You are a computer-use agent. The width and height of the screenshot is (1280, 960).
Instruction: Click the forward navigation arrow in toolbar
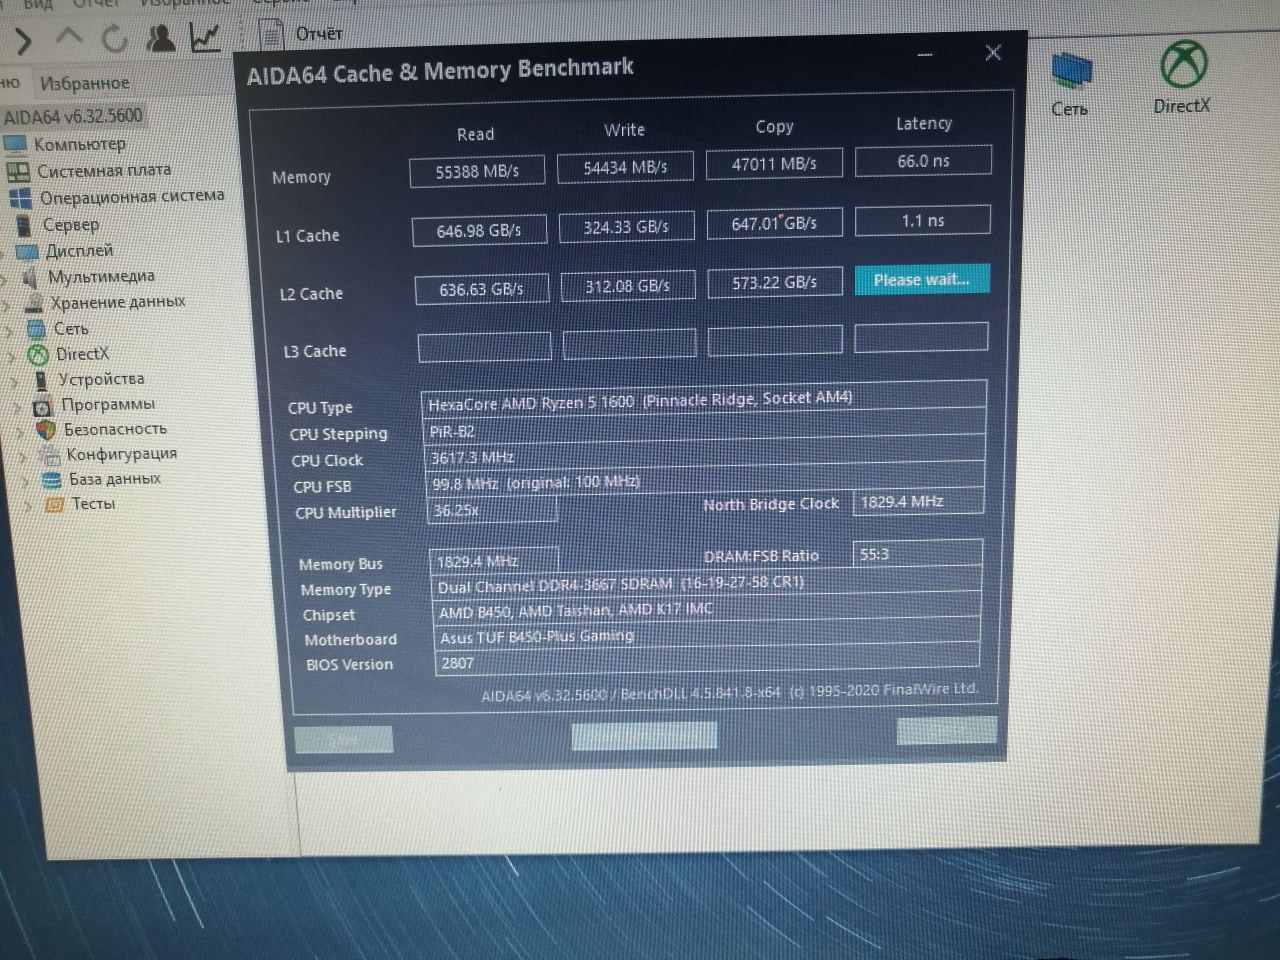23,41
